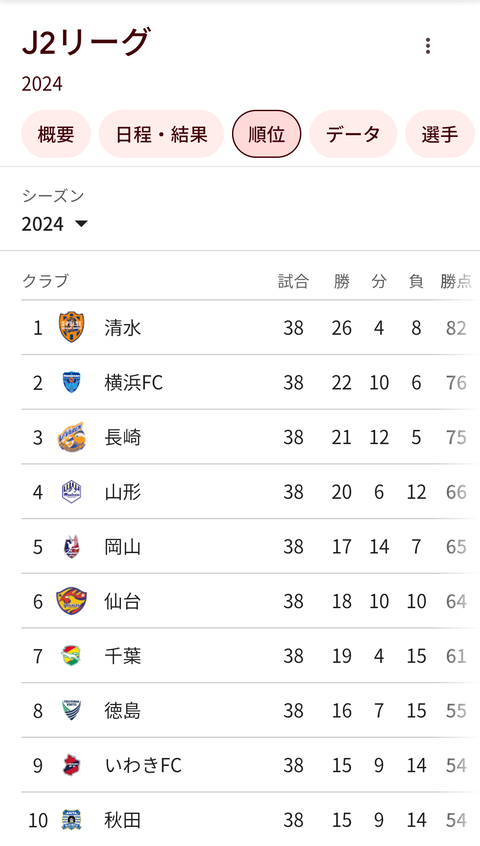Screen dimensions: 480x846
Task: Click the 横浜FC team crest icon
Action: point(72,382)
